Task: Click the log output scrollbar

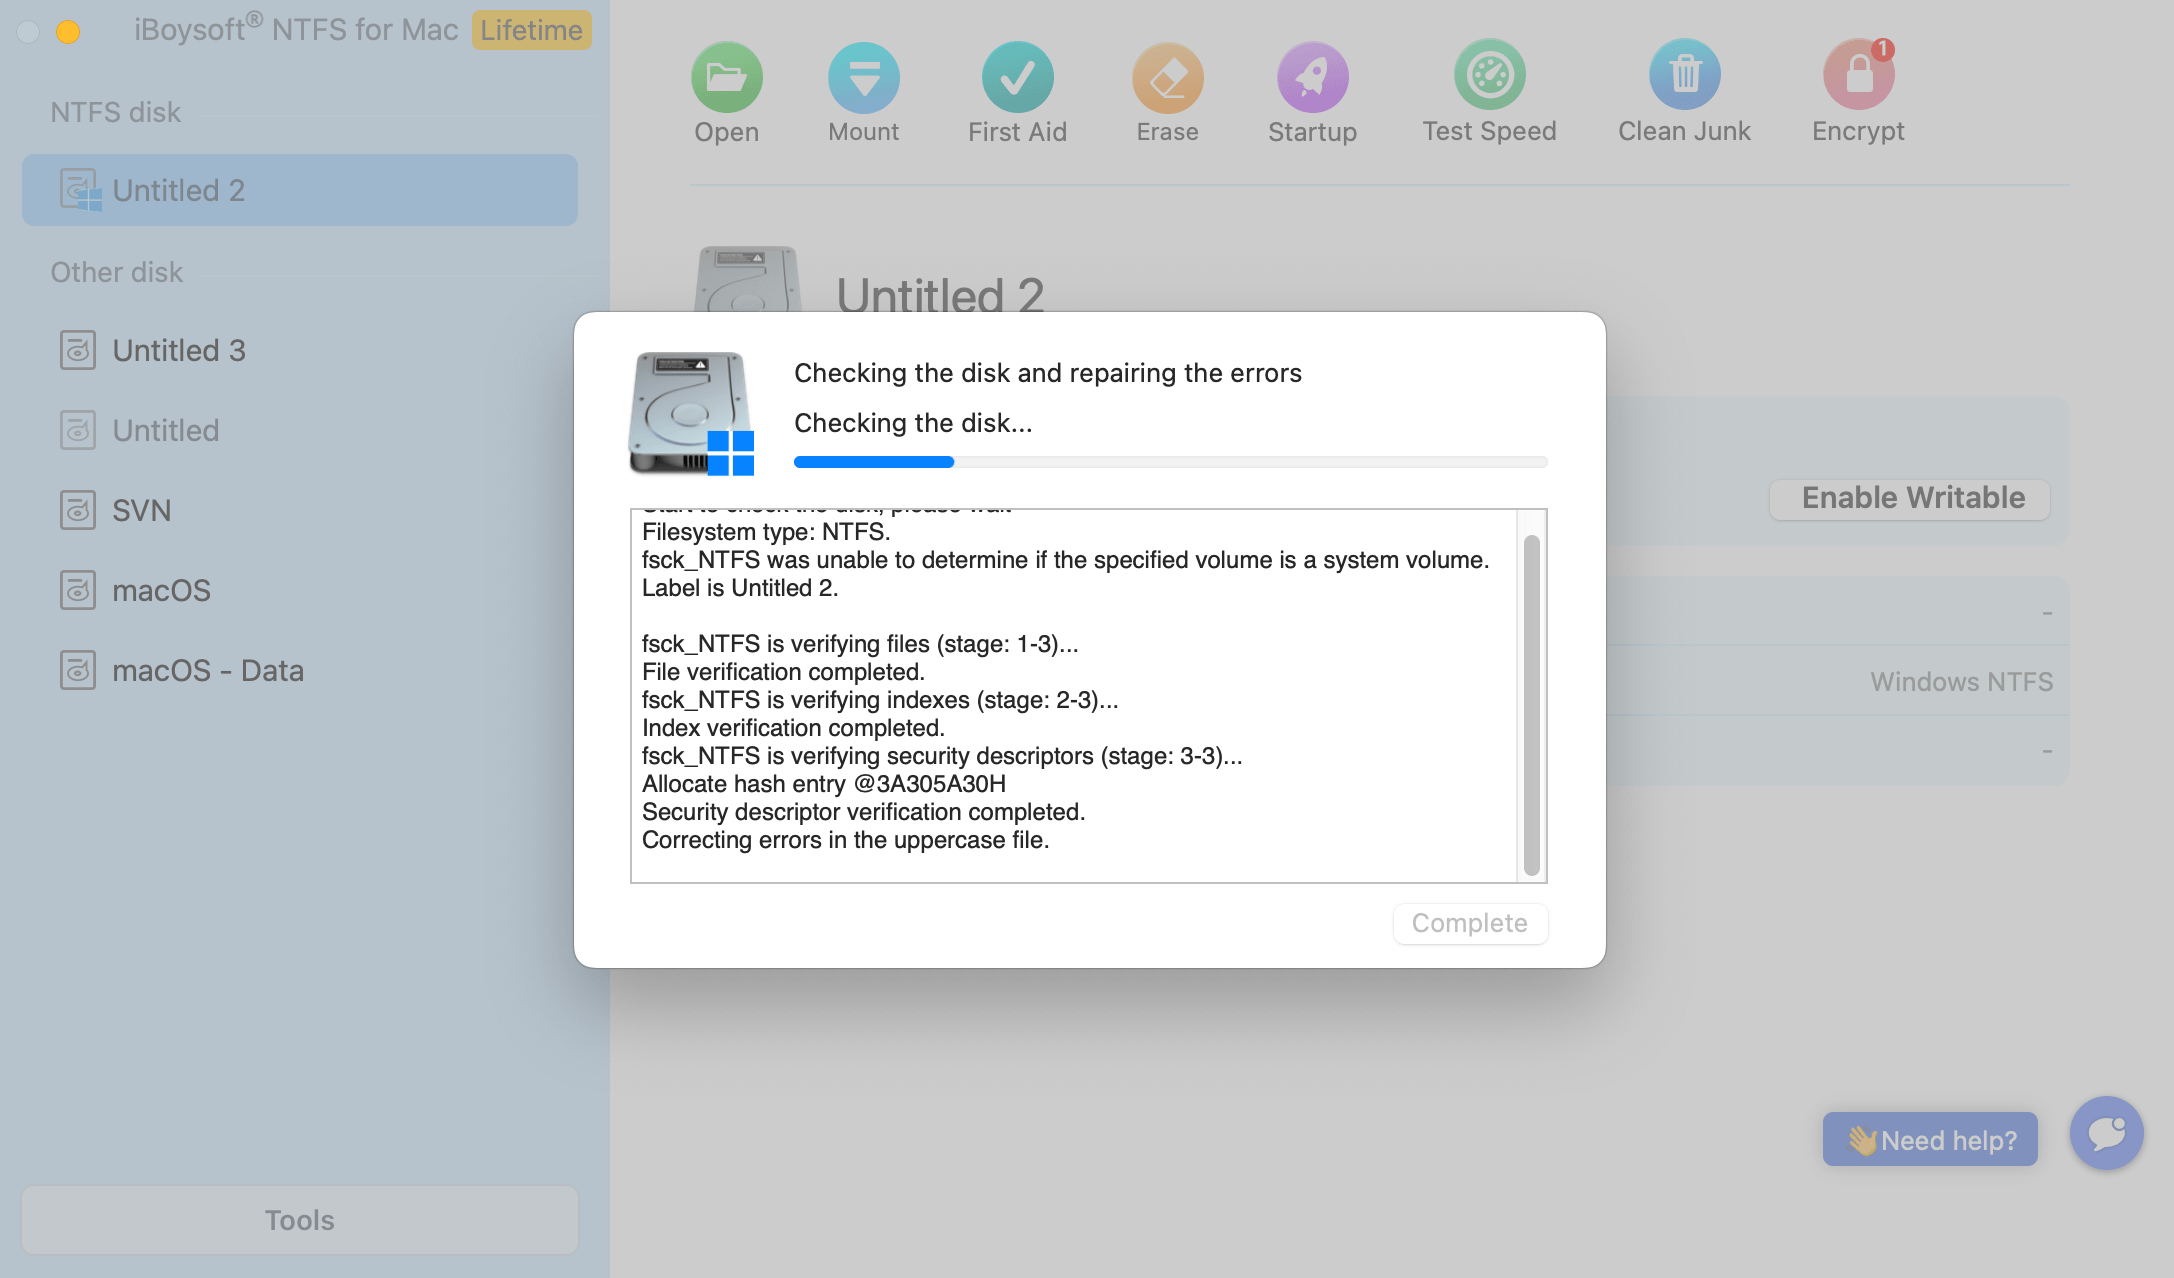Action: point(1531,705)
